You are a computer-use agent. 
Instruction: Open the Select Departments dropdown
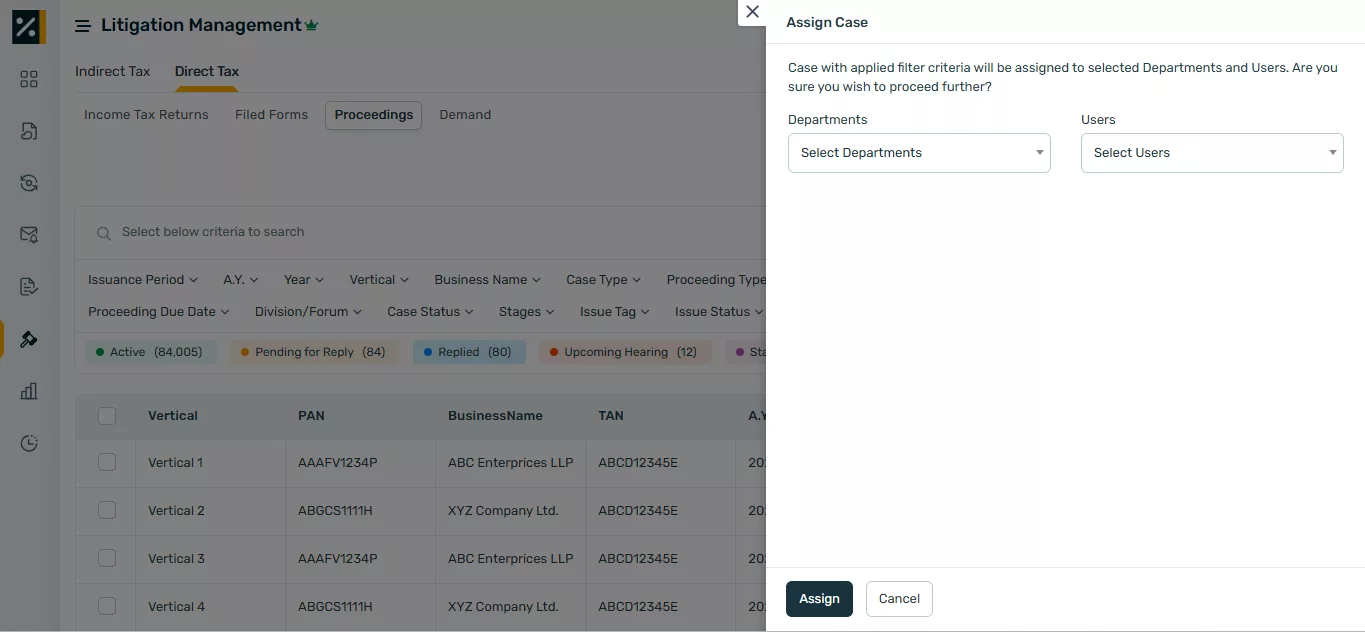[919, 153]
